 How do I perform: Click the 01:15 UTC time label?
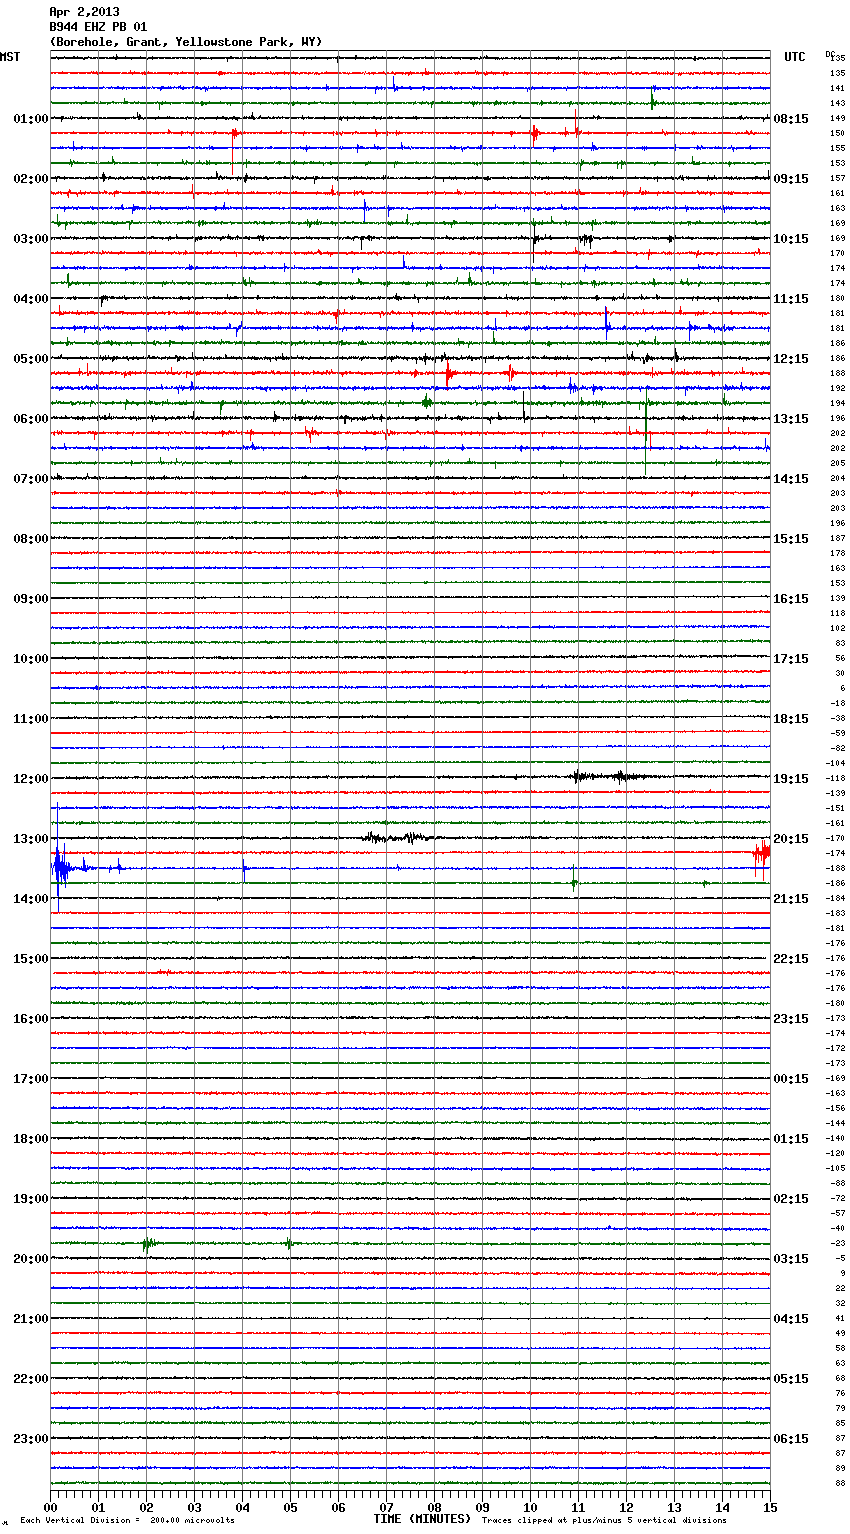[791, 1139]
